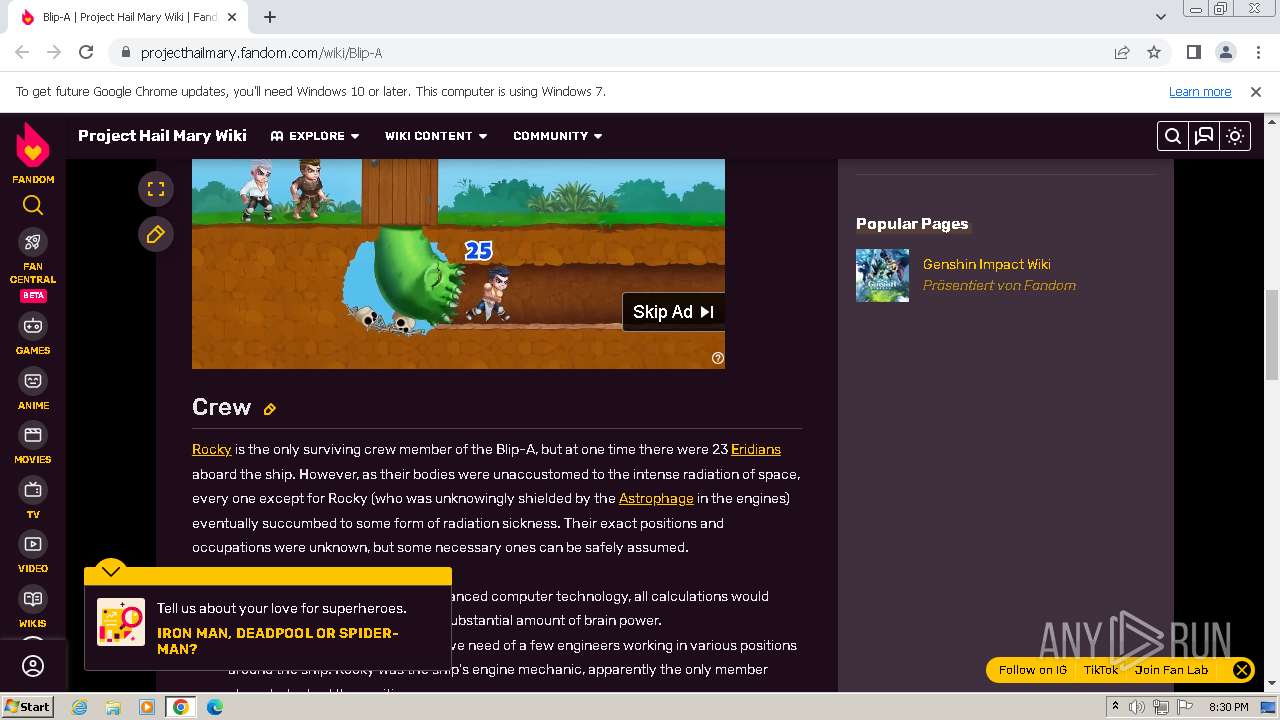Open Chrome profile avatar
Viewport: 1280px width, 720px height.
[x=1225, y=53]
